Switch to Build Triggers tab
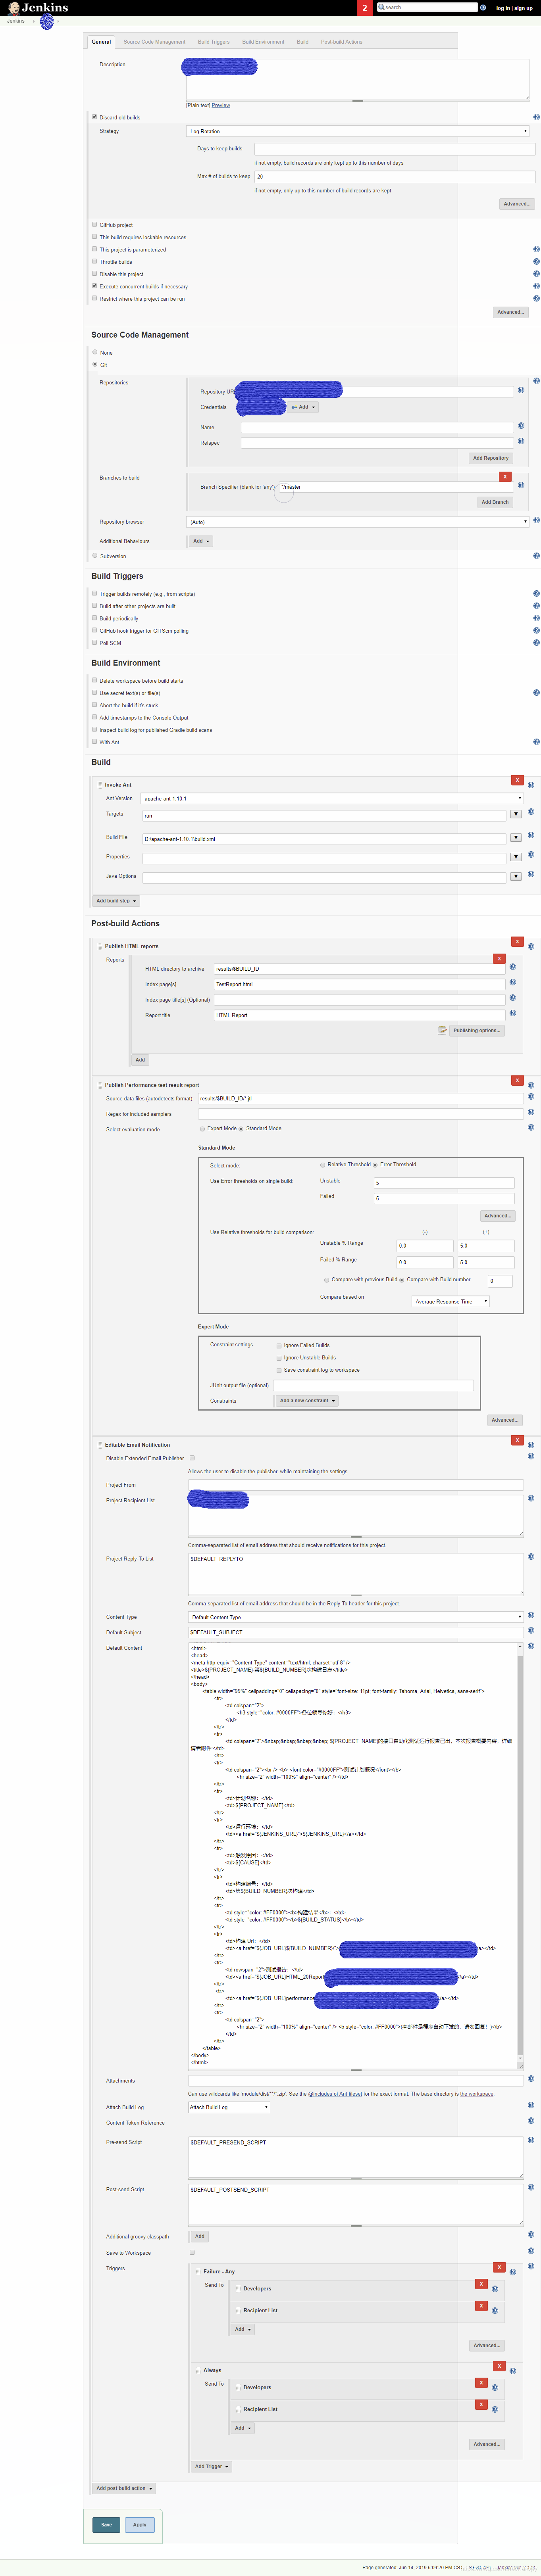541x2576 pixels. coord(213,42)
